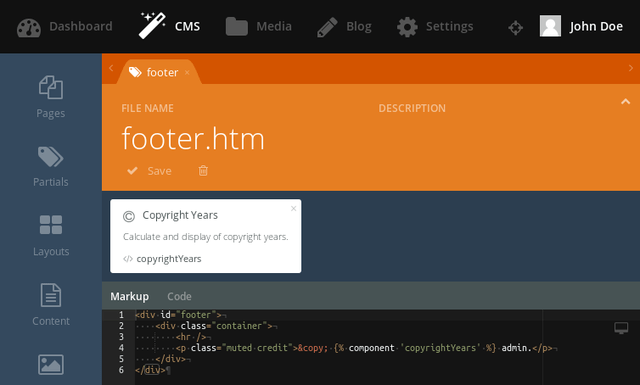Select the Partials tags icon
Viewport: 640px width, 385px height.
[51, 157]
